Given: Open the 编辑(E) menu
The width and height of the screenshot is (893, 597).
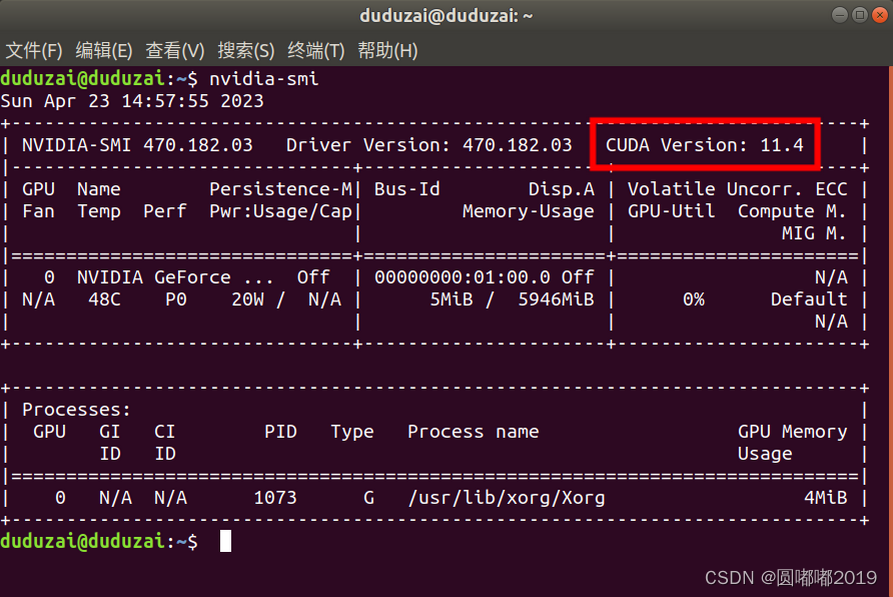Looking at the screenshot, I should click(x=104, y=51).
